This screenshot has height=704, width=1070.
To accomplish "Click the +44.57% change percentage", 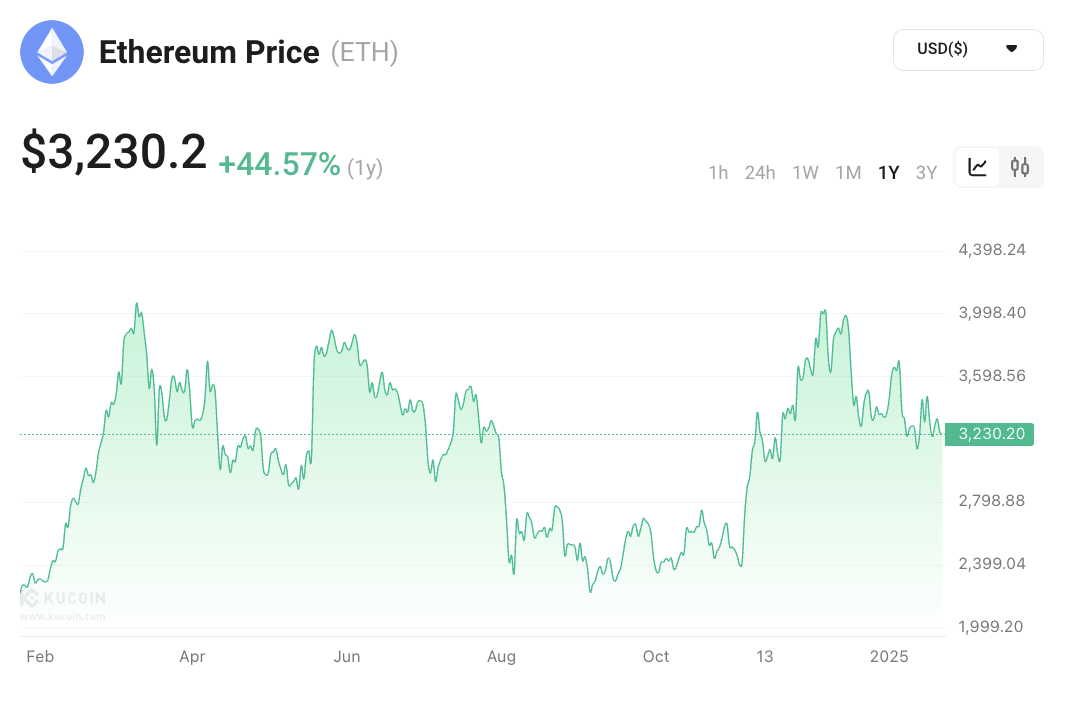I will click(279, 165).
